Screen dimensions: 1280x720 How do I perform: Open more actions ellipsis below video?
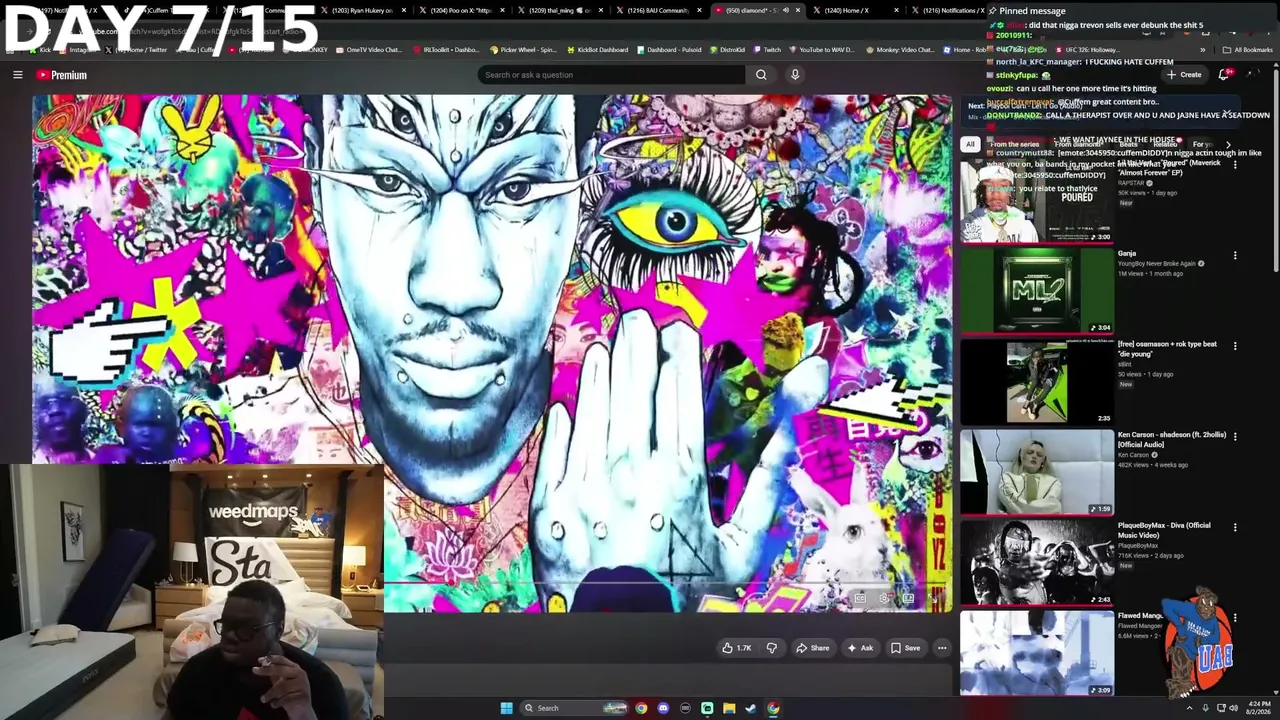[942, 648]
